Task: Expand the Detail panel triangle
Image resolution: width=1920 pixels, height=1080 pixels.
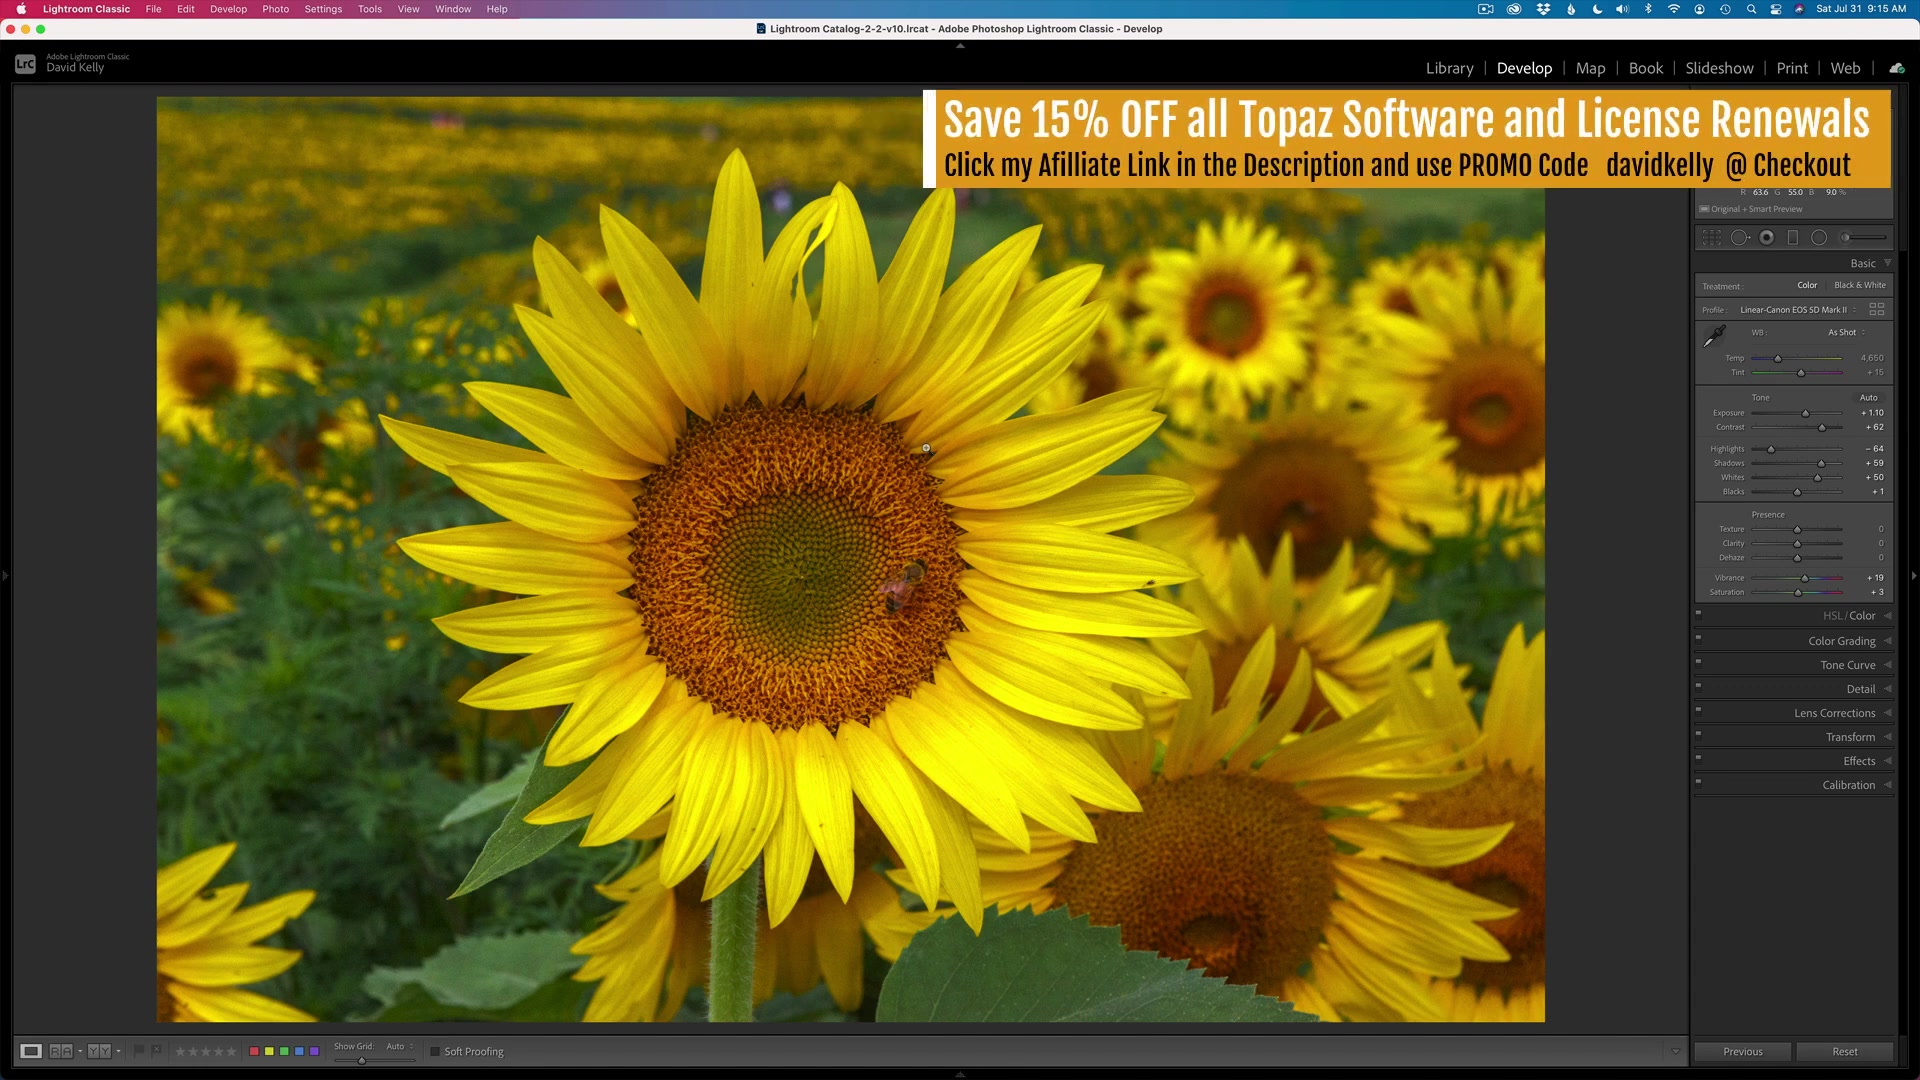Action: 1888,689
